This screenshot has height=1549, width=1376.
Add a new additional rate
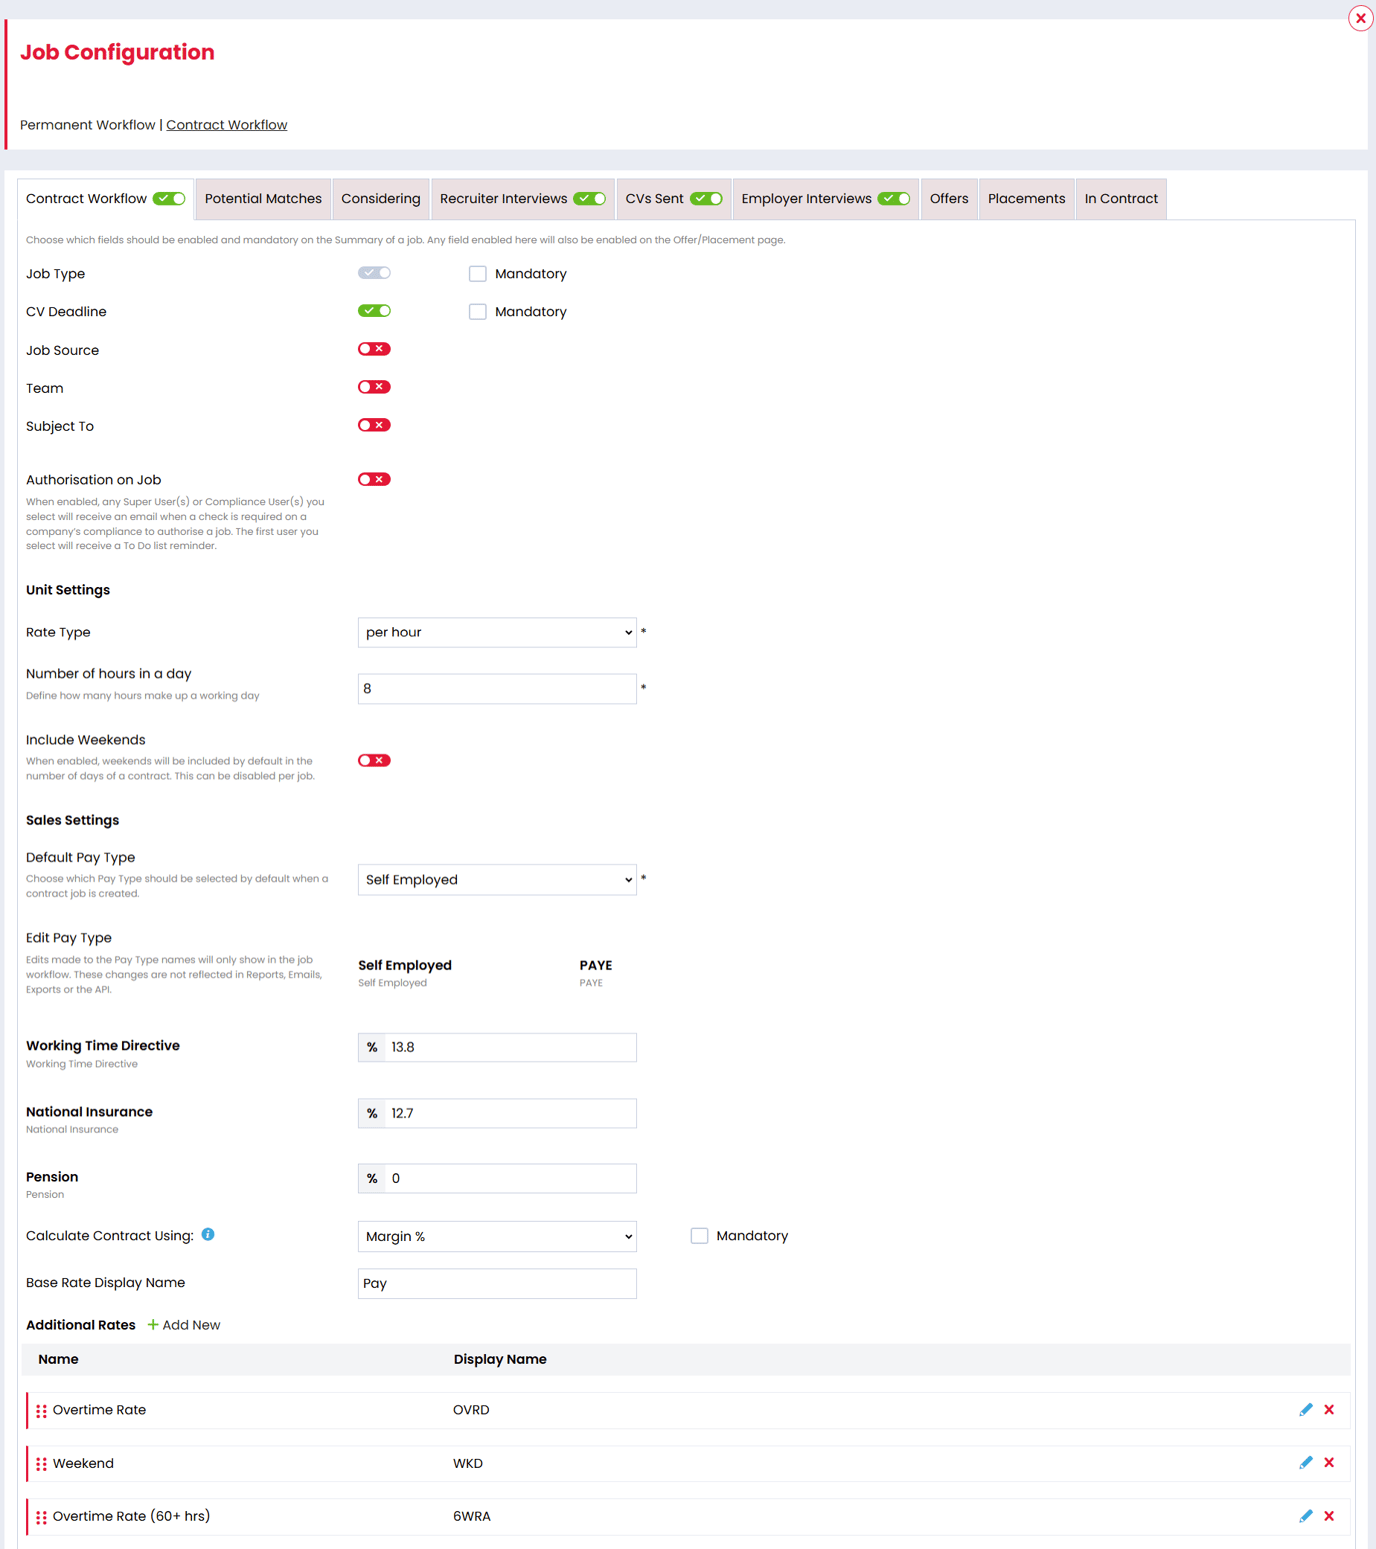pos(184,1324)
